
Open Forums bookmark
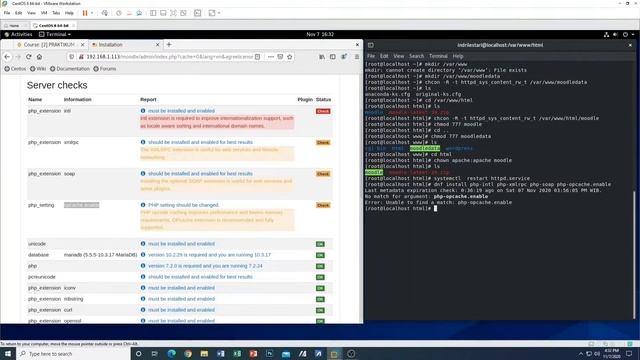[105, 69]
